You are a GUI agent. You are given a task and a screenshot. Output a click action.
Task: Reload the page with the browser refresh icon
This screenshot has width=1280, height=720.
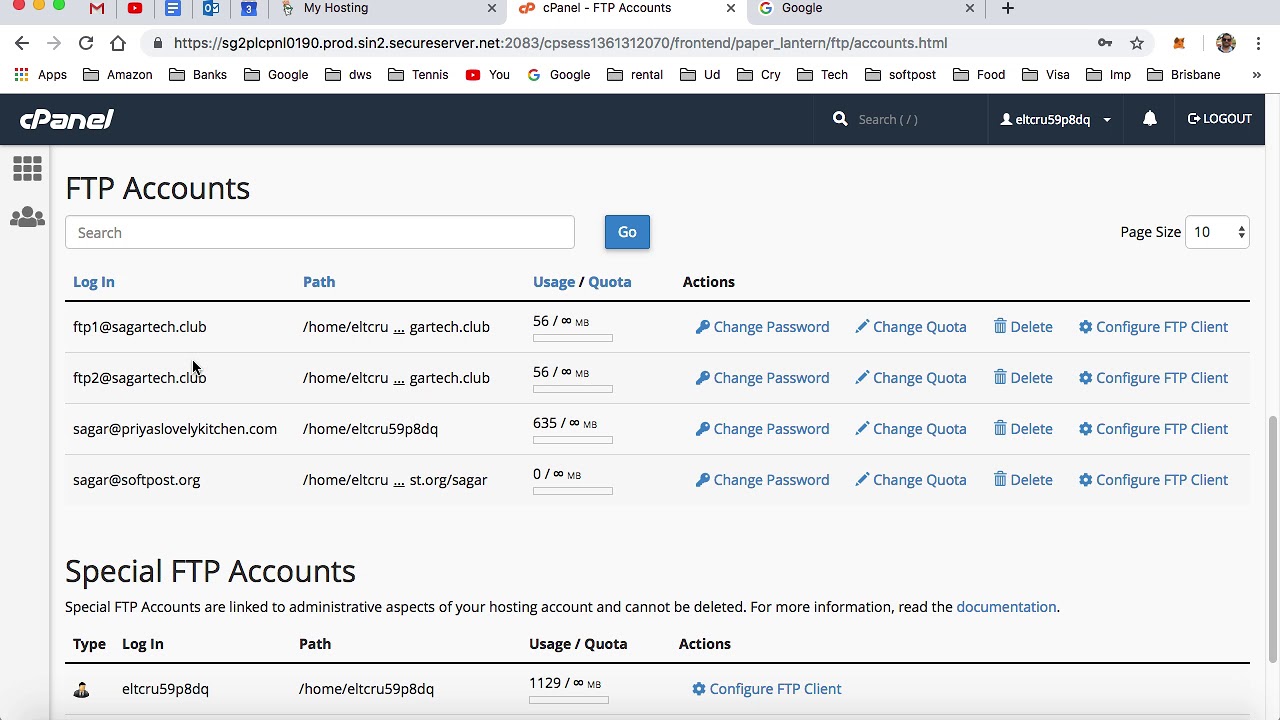[x=86, y=43]
